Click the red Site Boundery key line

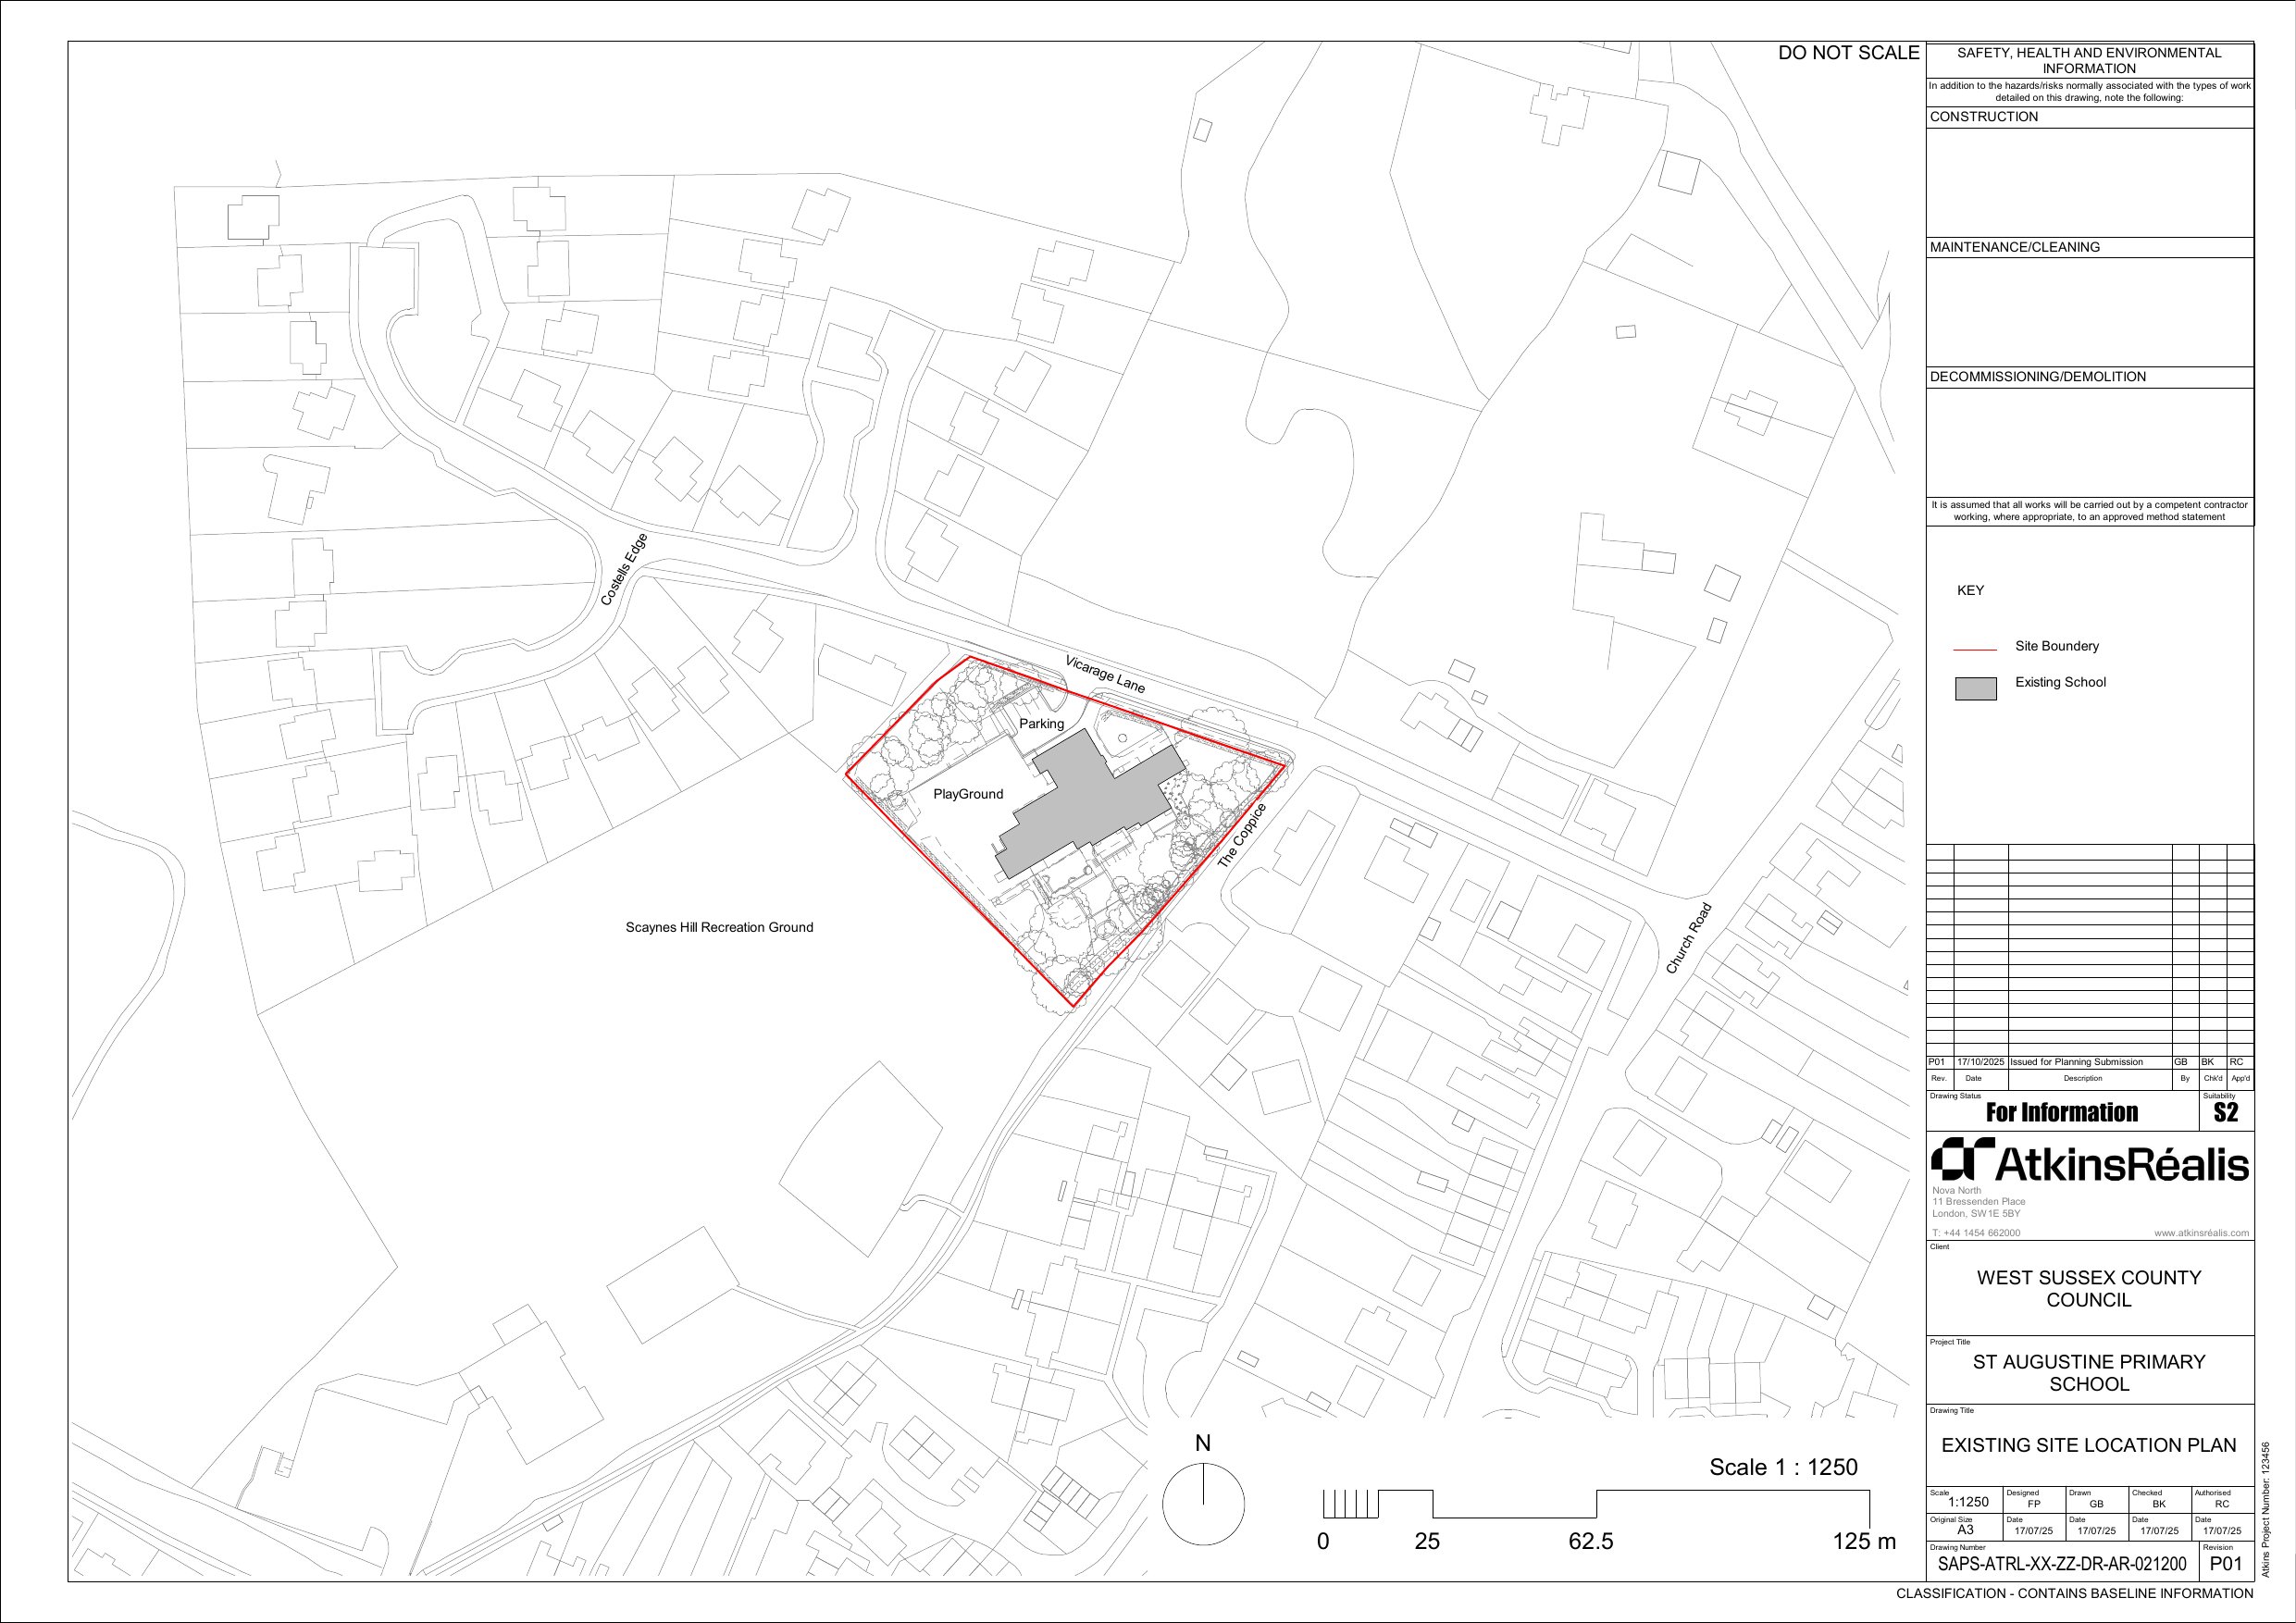coord(1974,649)
